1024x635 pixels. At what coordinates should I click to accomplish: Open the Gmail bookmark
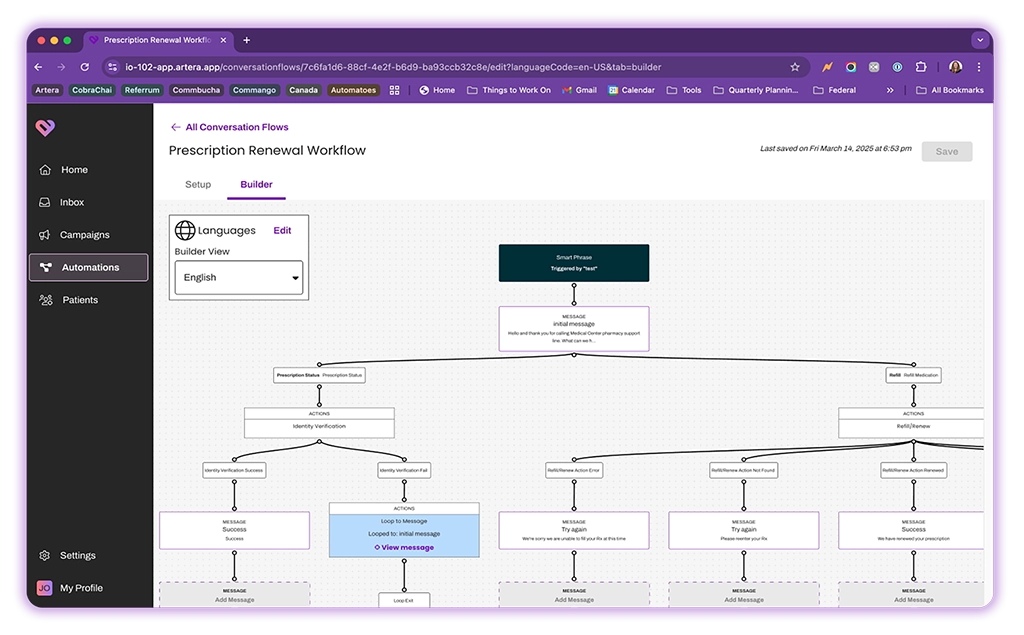click(x=579, y=91)
